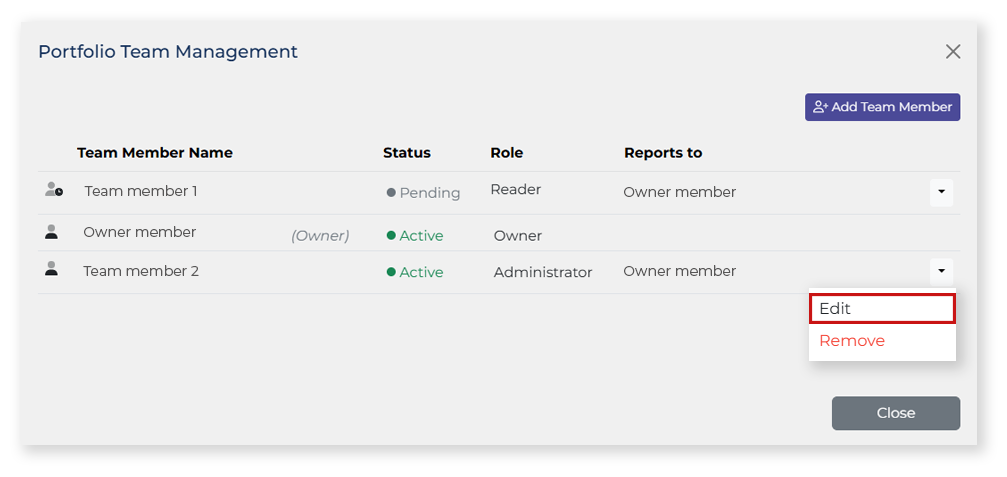Click the Active status in Owner member row
Screen dimensions: 1007x477
point(415,236)
